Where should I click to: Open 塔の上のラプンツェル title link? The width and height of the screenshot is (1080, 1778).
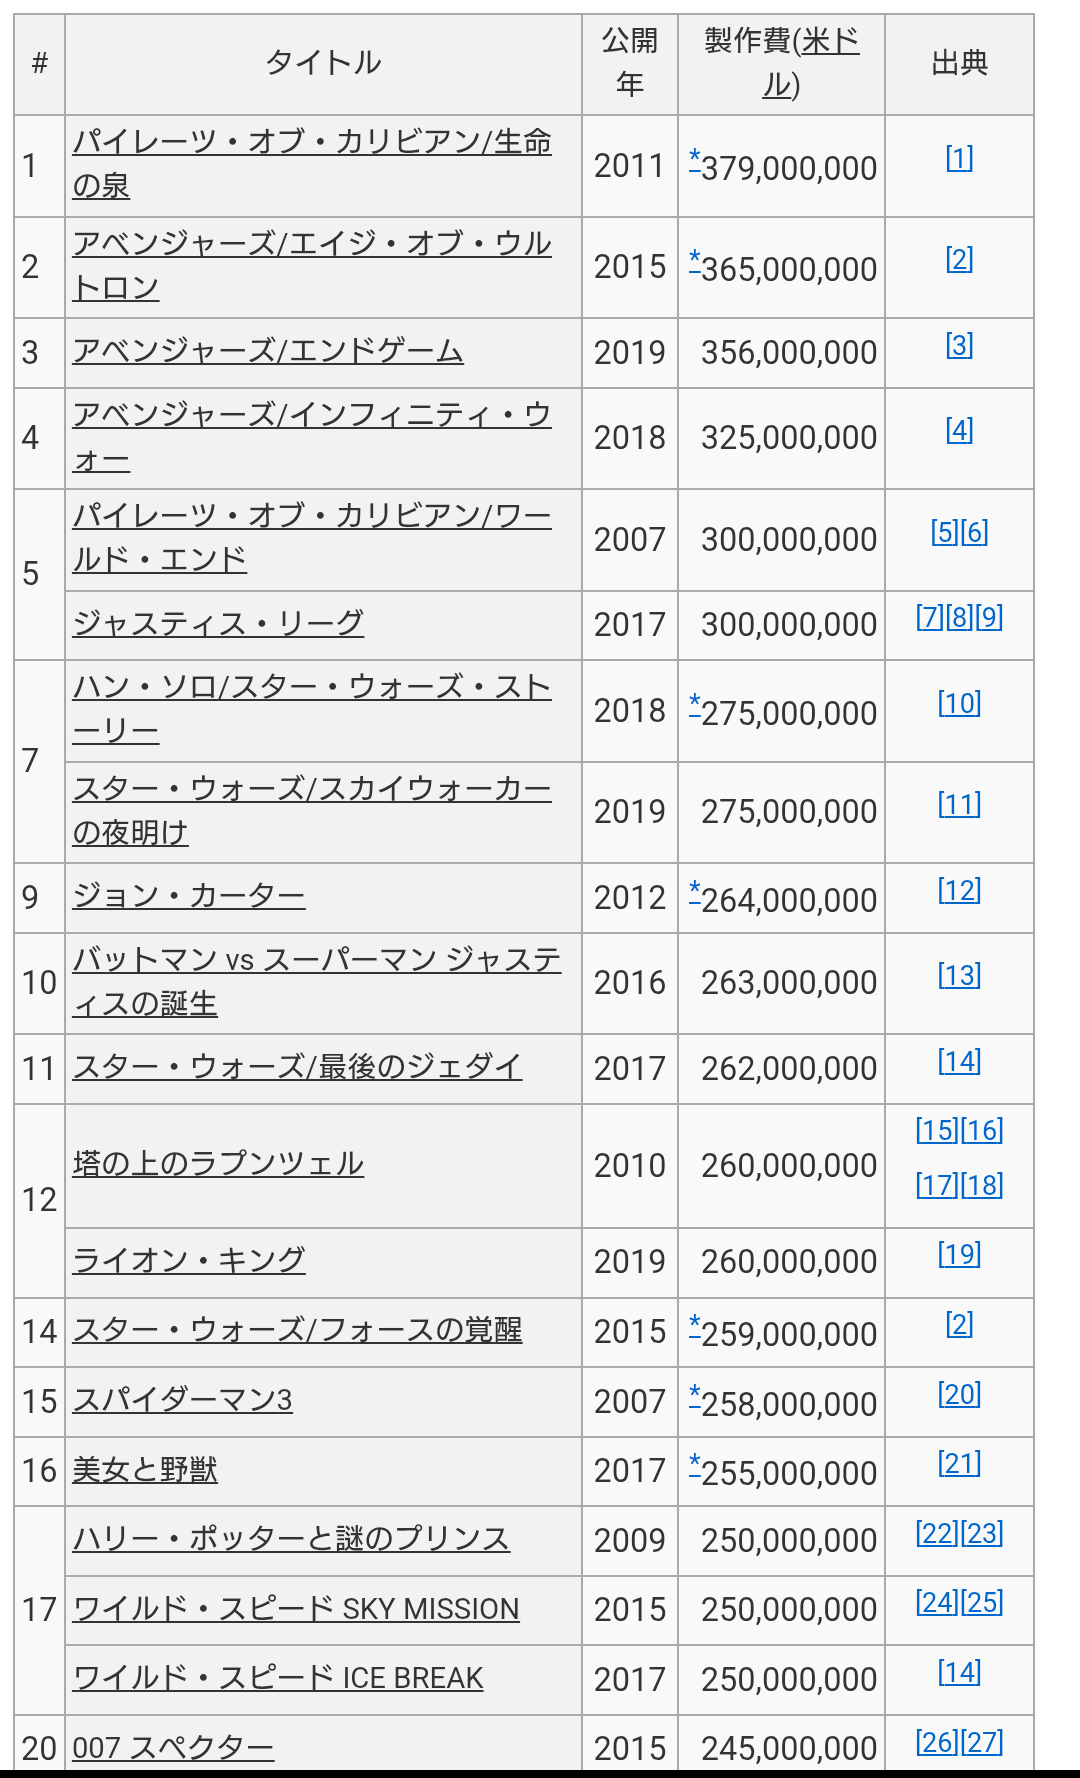[x=218, y=1163]
